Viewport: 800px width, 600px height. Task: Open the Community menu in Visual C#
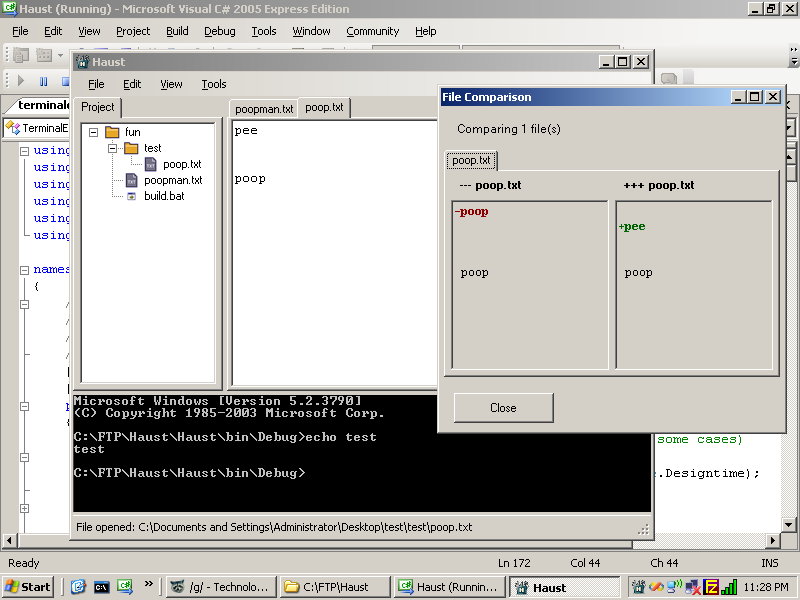pos(372,31)
